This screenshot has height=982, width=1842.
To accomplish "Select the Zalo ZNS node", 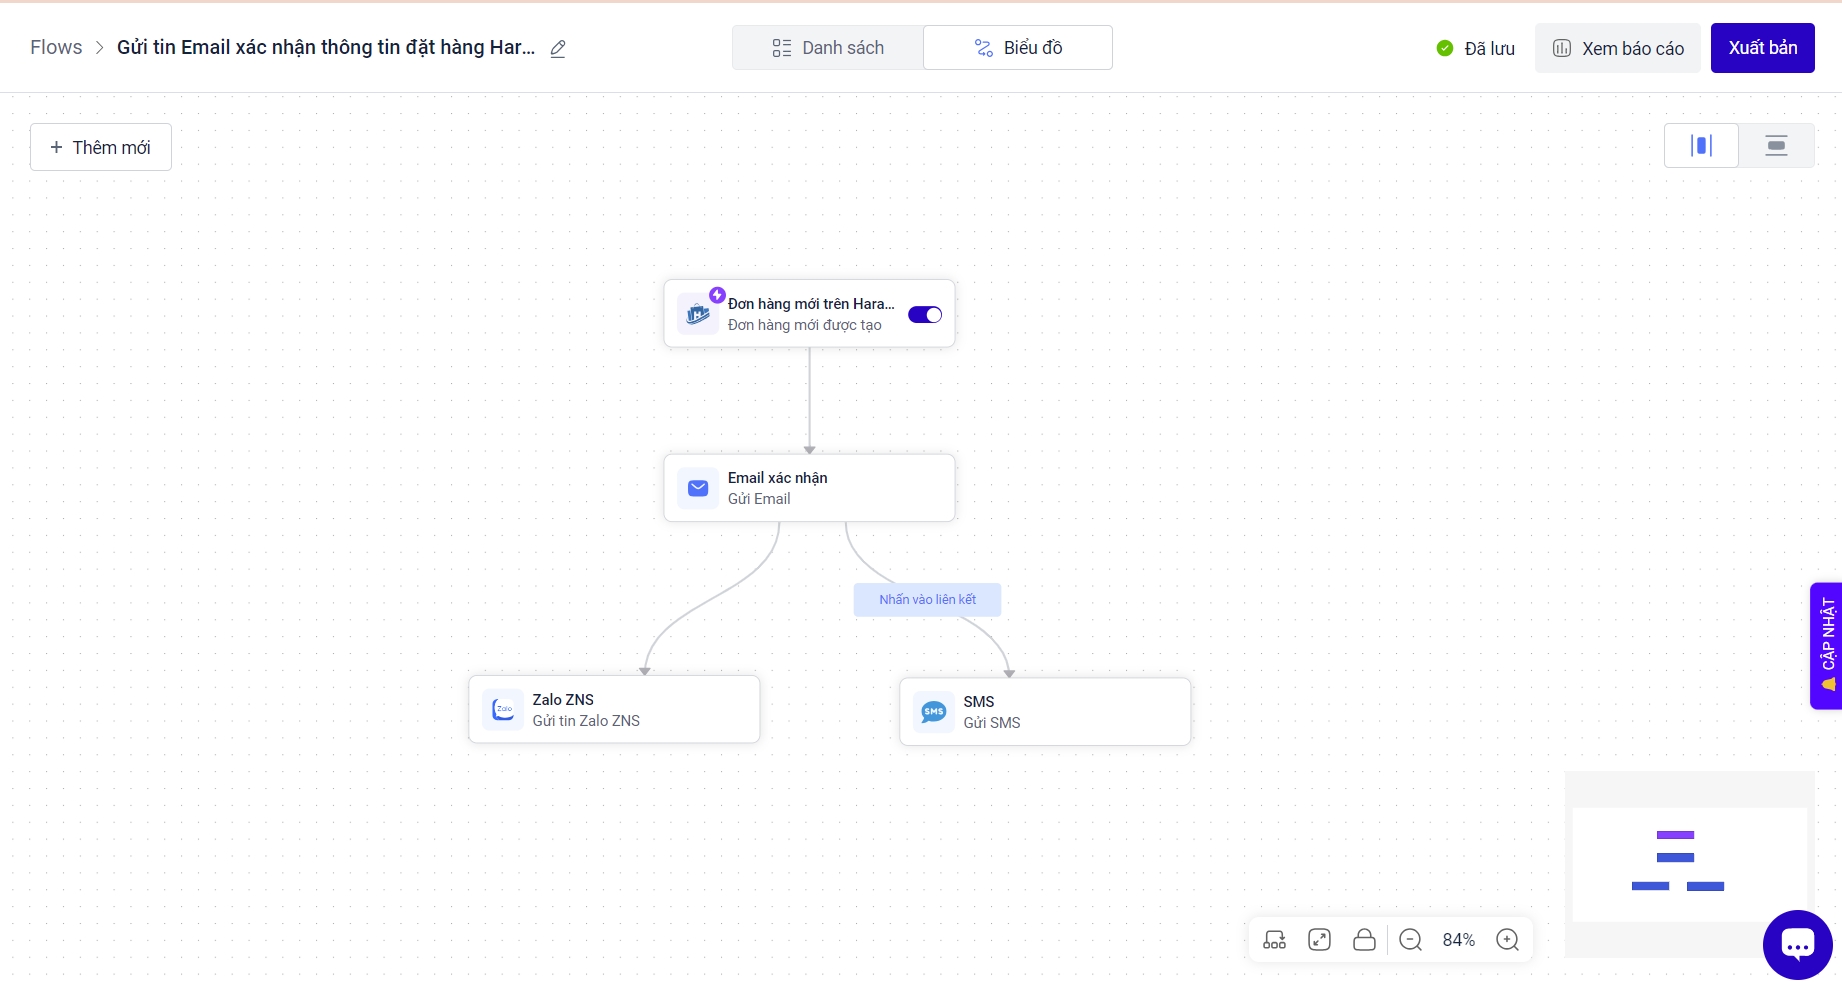I will pyautogui.click(x=614, y=710).
